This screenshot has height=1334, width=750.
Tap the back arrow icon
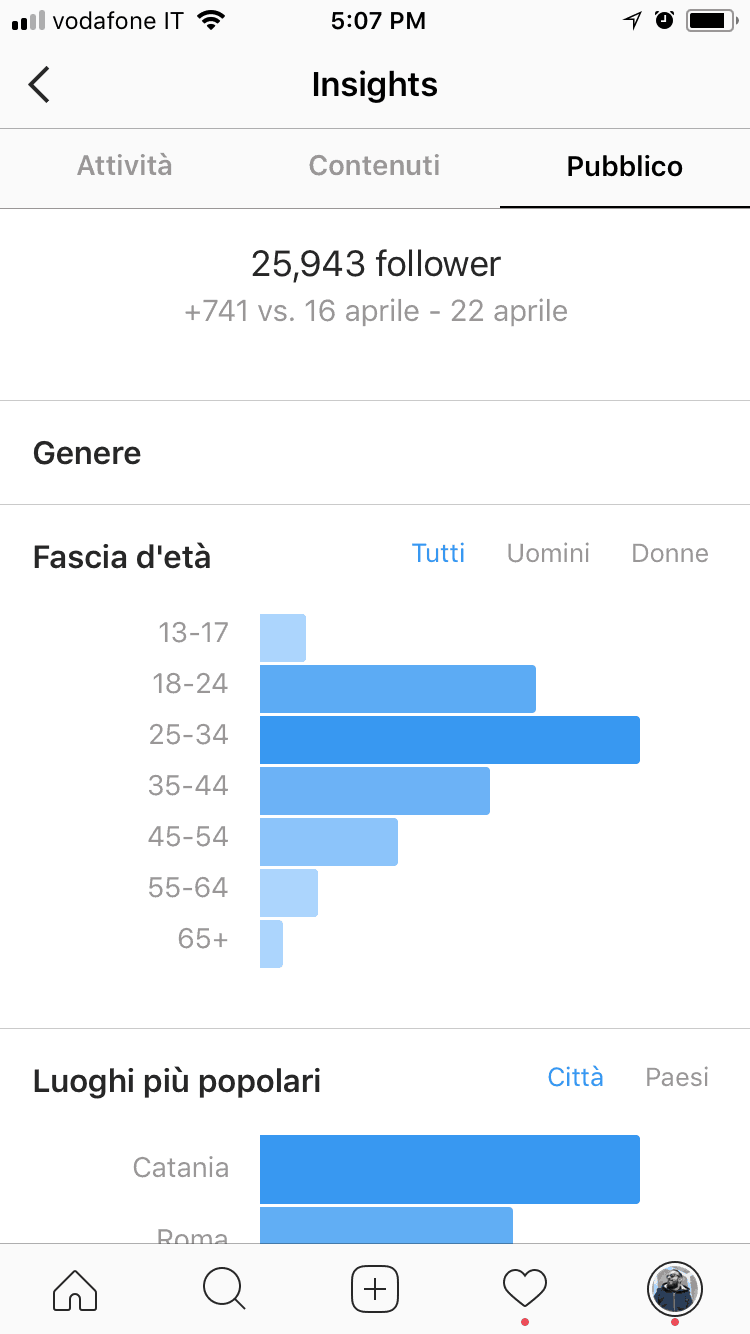coord(39,85)
